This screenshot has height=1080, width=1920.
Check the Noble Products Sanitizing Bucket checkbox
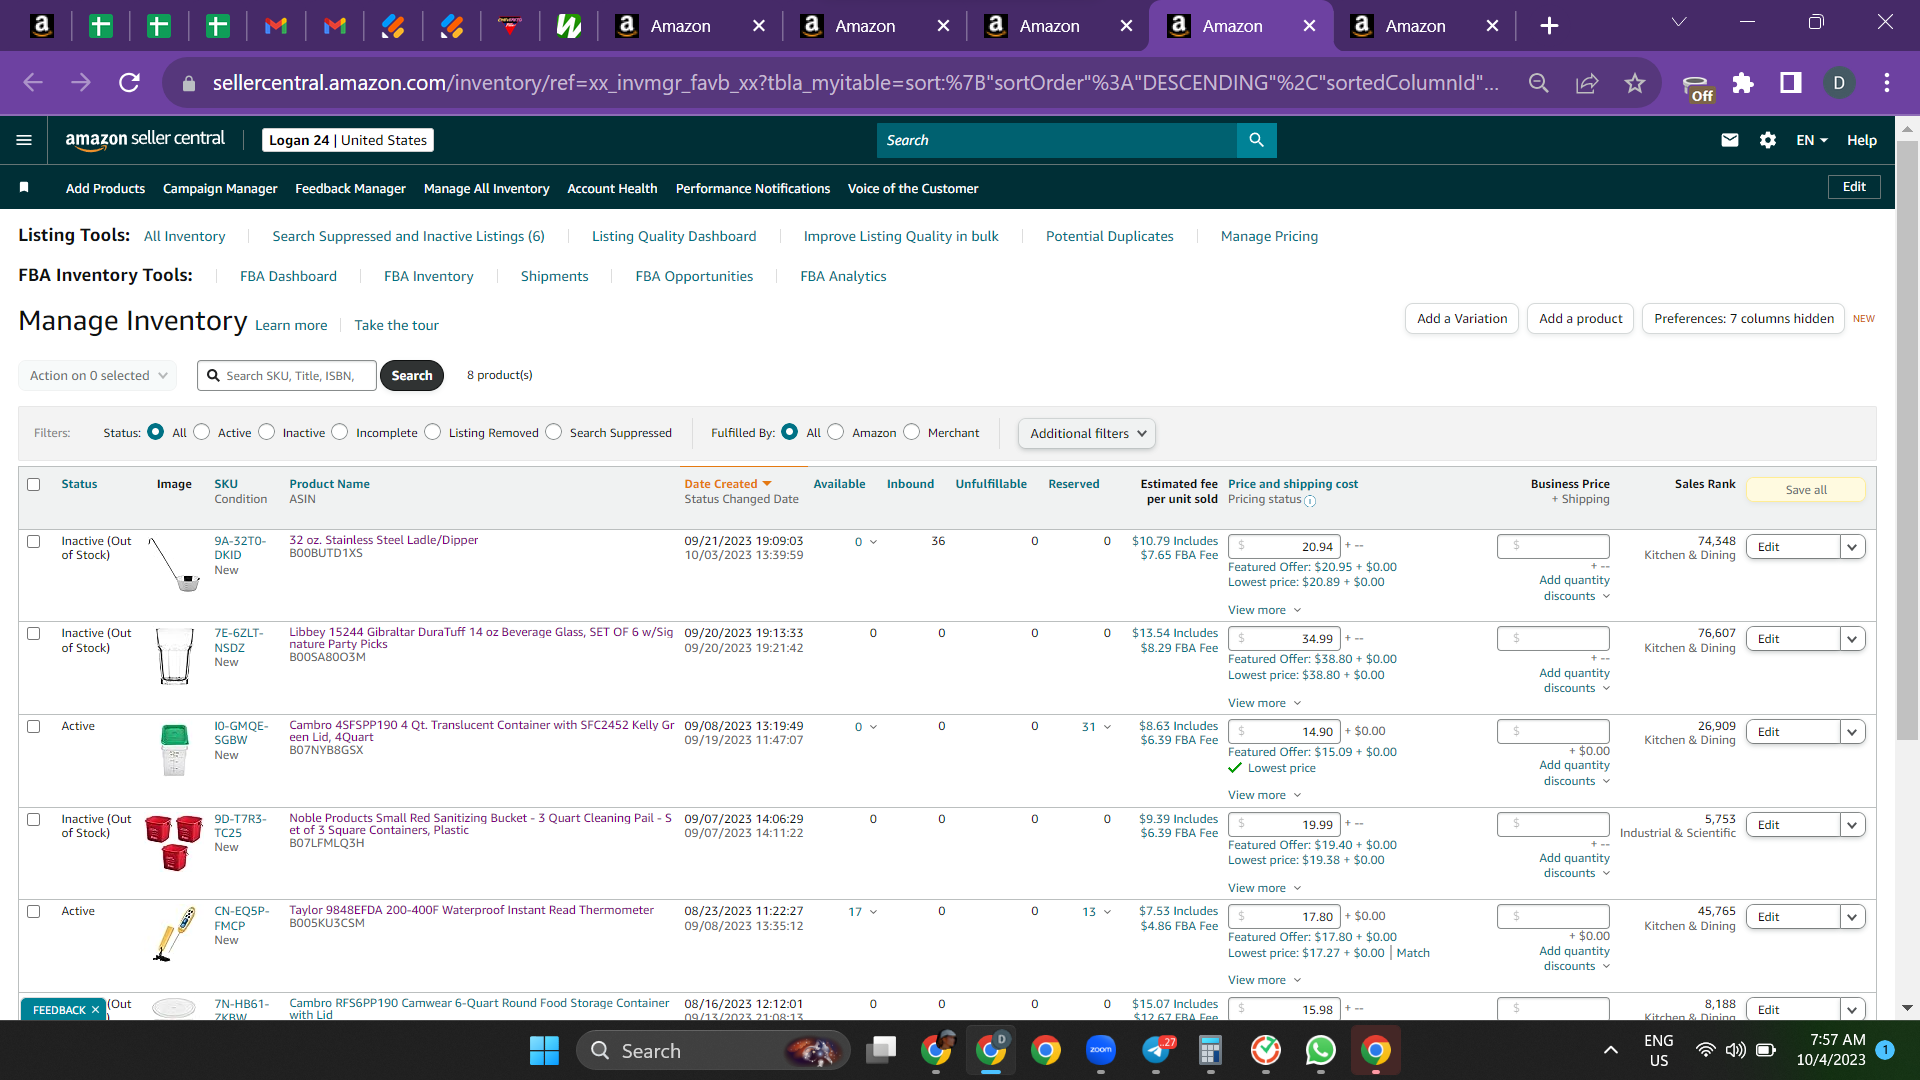click(33, 819)
